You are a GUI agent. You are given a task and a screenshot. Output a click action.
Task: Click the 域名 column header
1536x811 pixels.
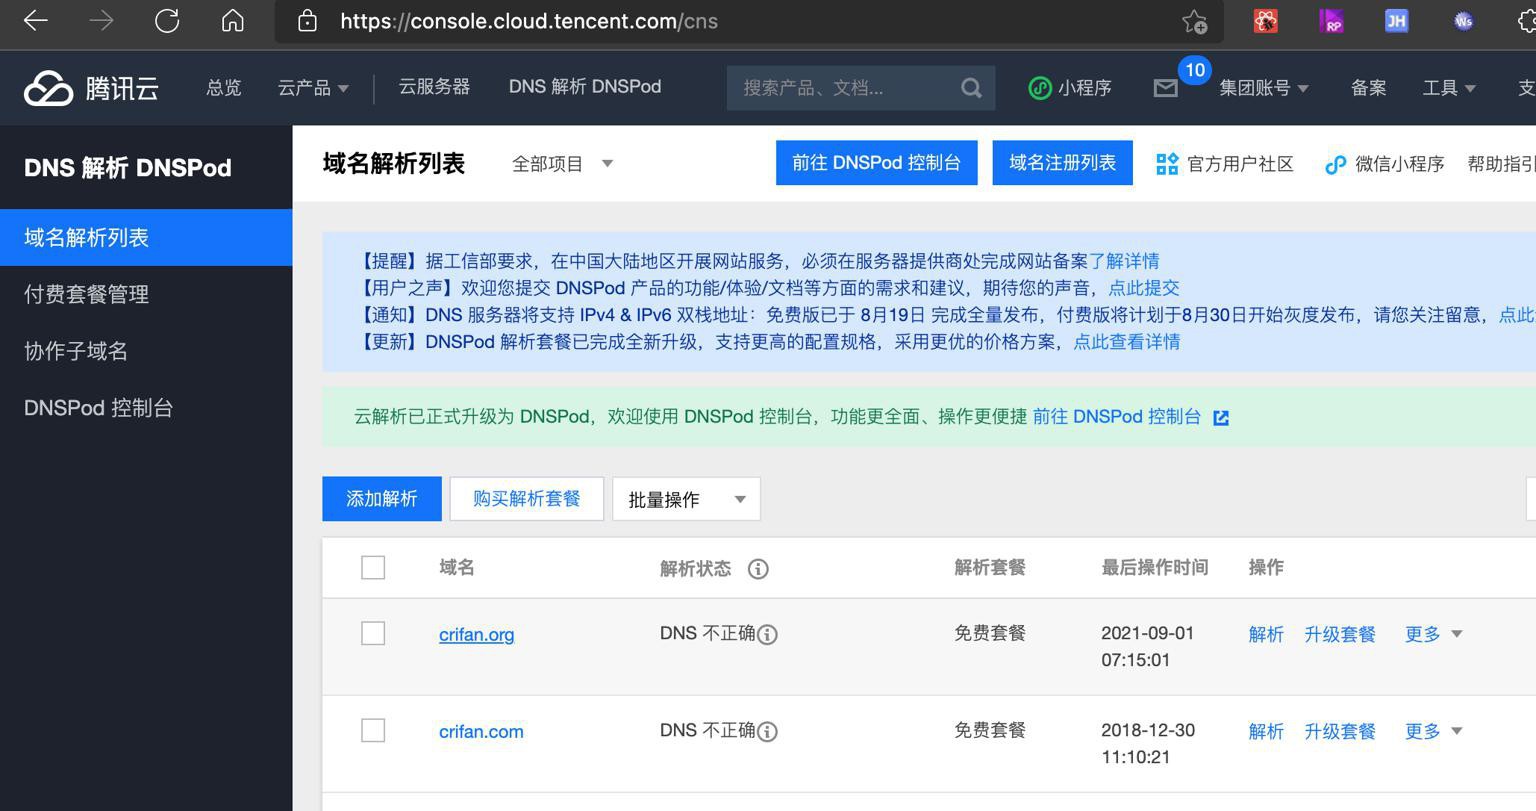pyautogui.click(x=457, y=568)
